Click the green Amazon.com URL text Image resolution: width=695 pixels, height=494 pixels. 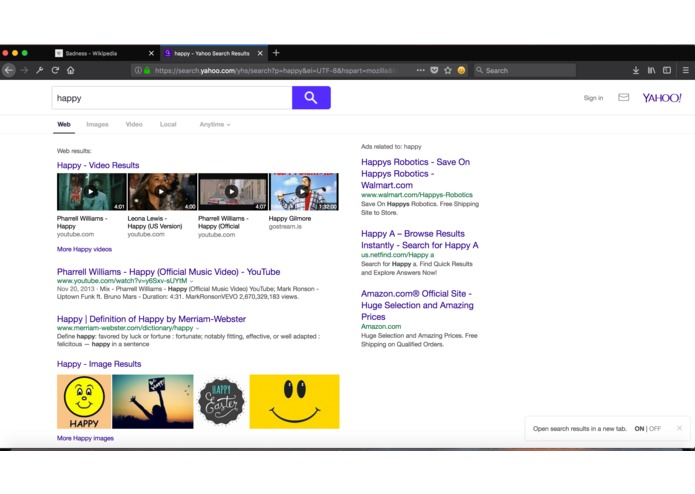pyautogui.click(x=381, y=326)
